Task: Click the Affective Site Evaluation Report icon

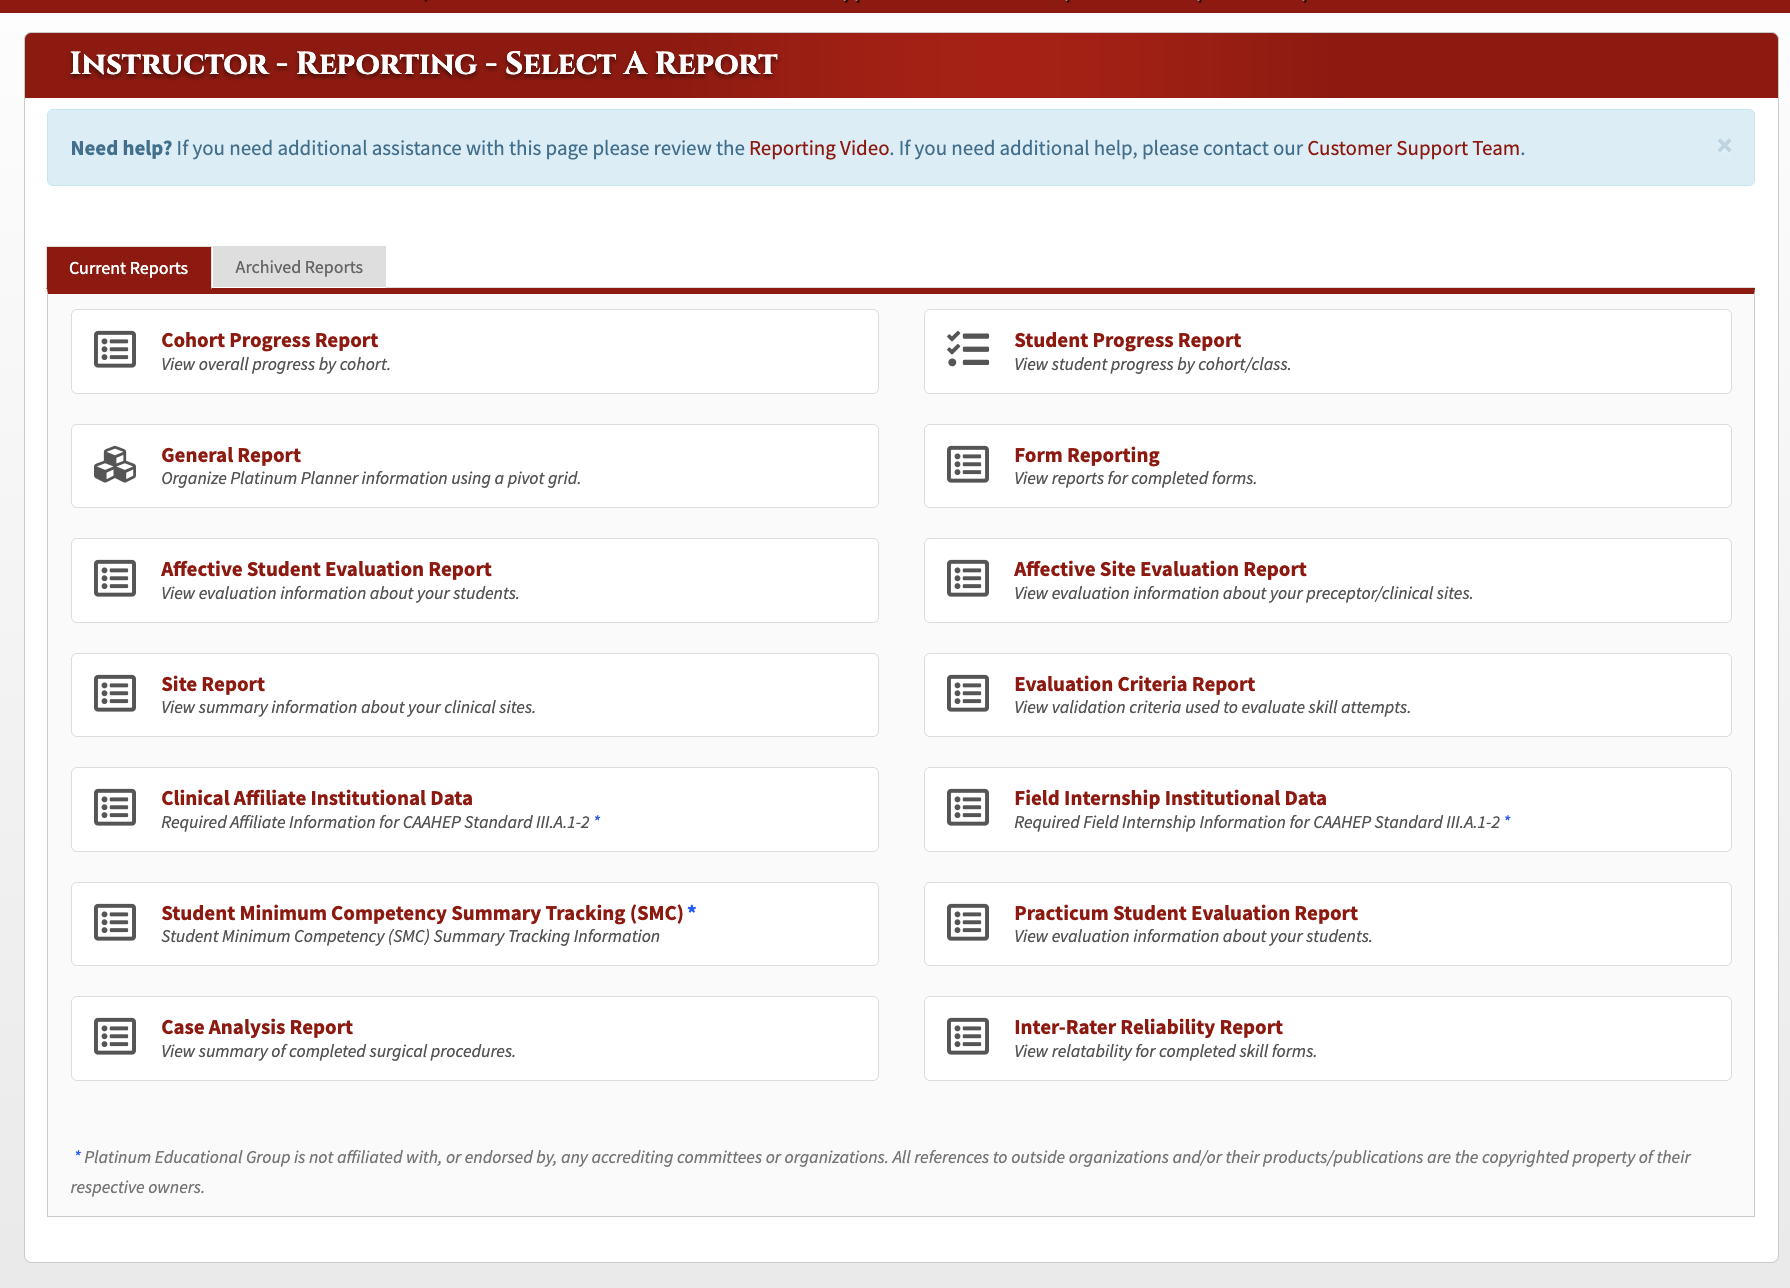Action: coord(968,579)
